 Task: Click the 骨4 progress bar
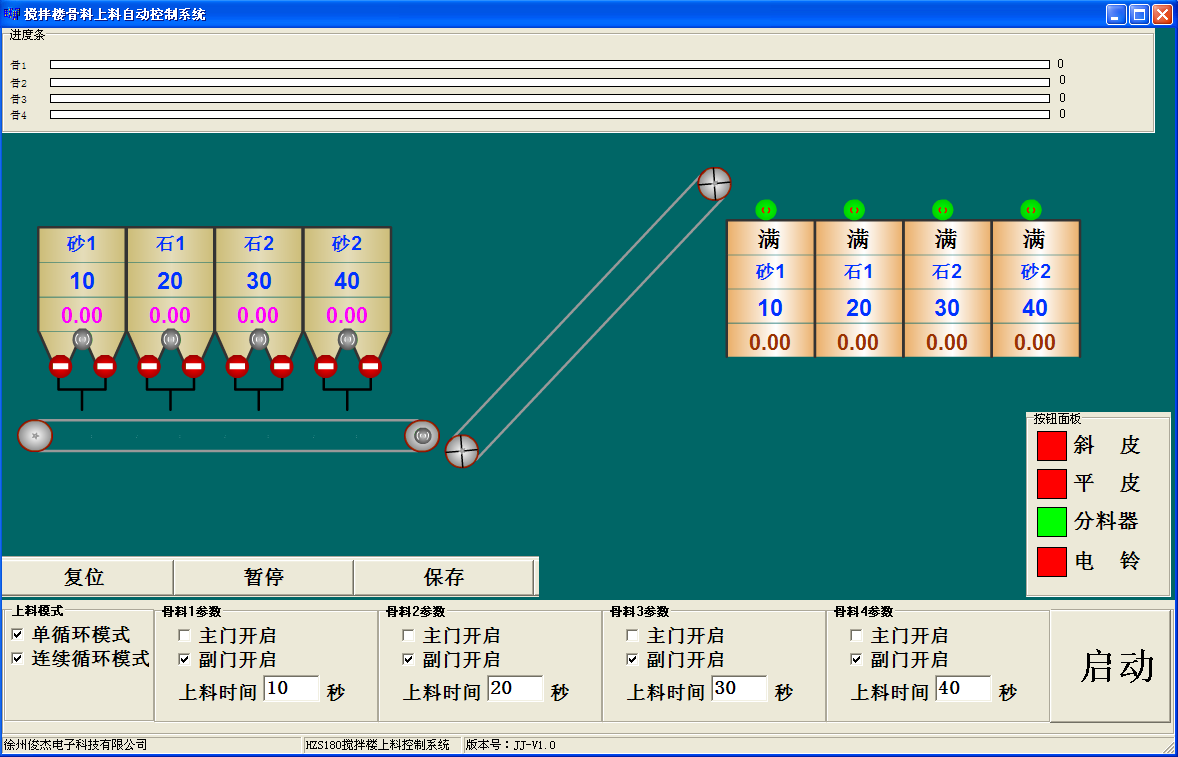[550, 115]
